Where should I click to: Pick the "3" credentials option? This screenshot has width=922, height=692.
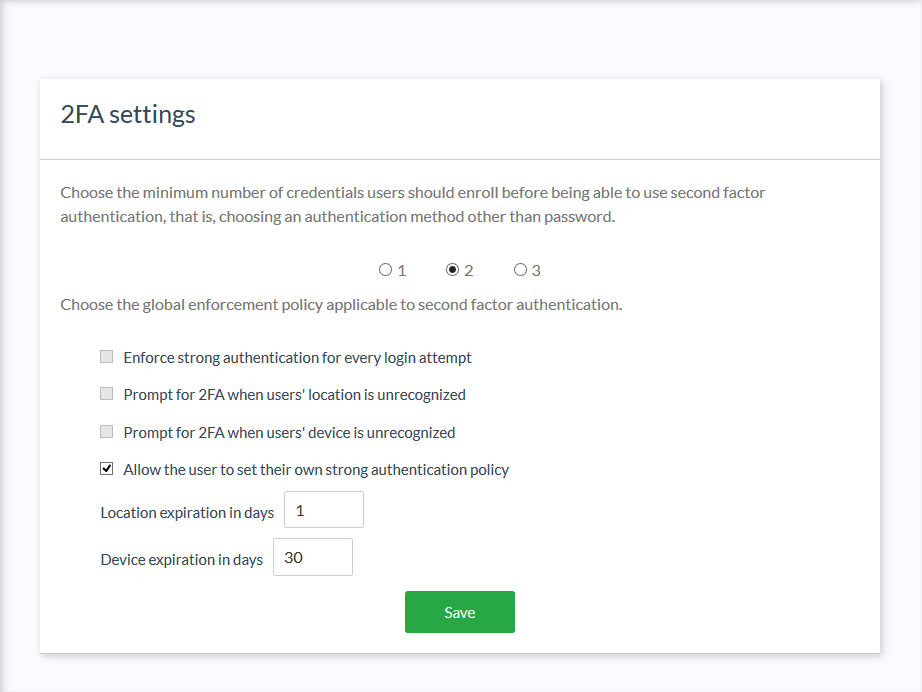520,269
